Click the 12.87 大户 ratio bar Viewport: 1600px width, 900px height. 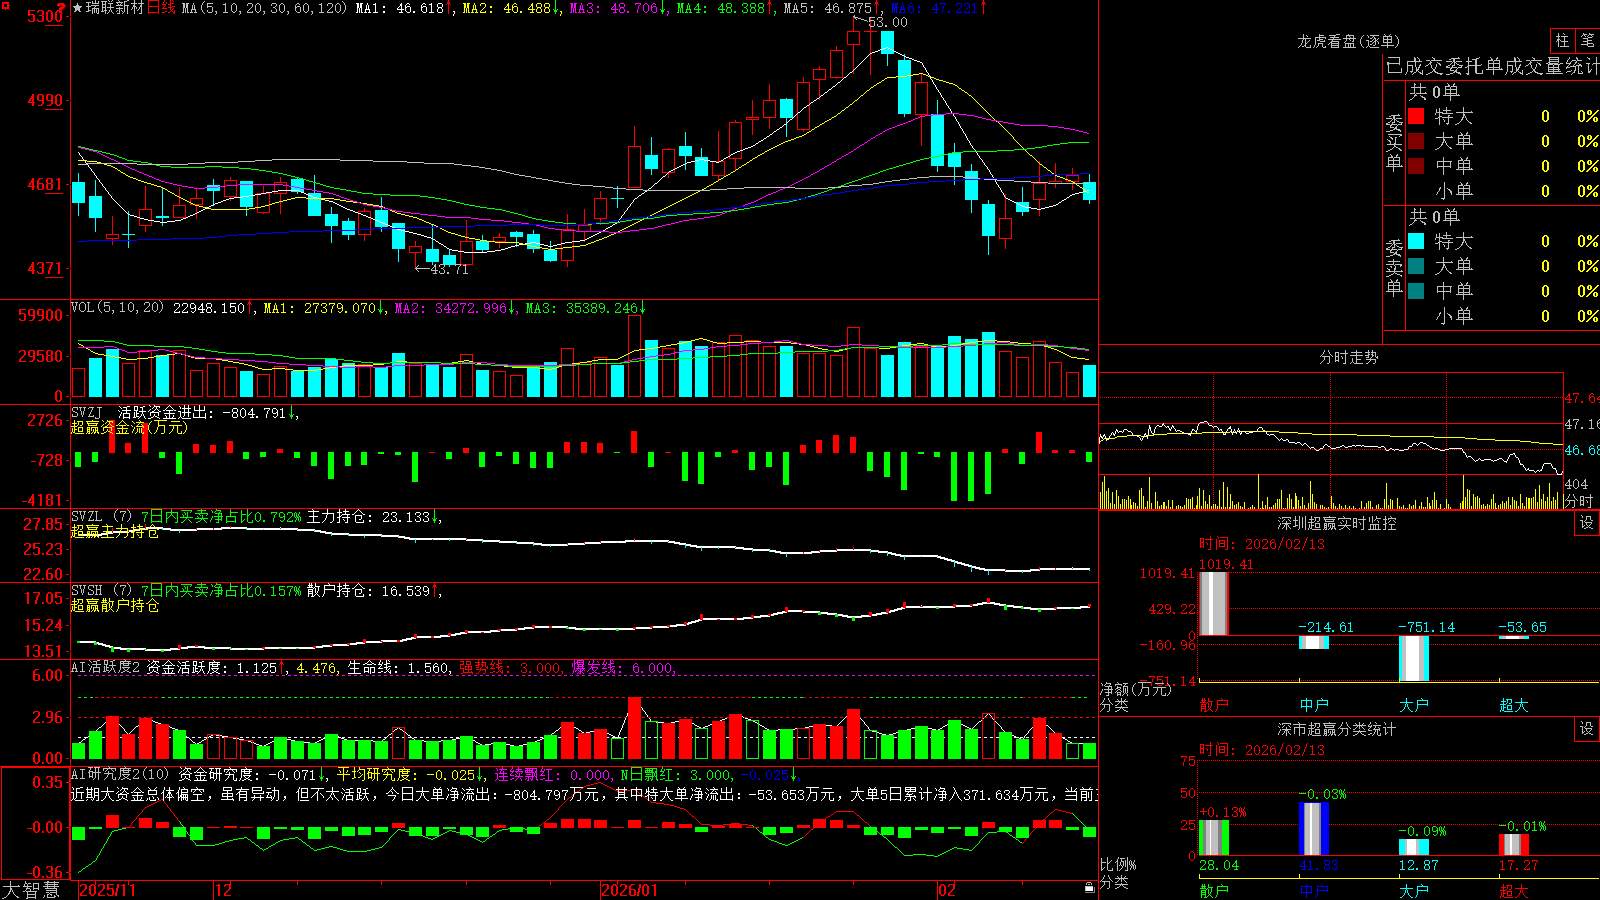[x=1414, y=847]
